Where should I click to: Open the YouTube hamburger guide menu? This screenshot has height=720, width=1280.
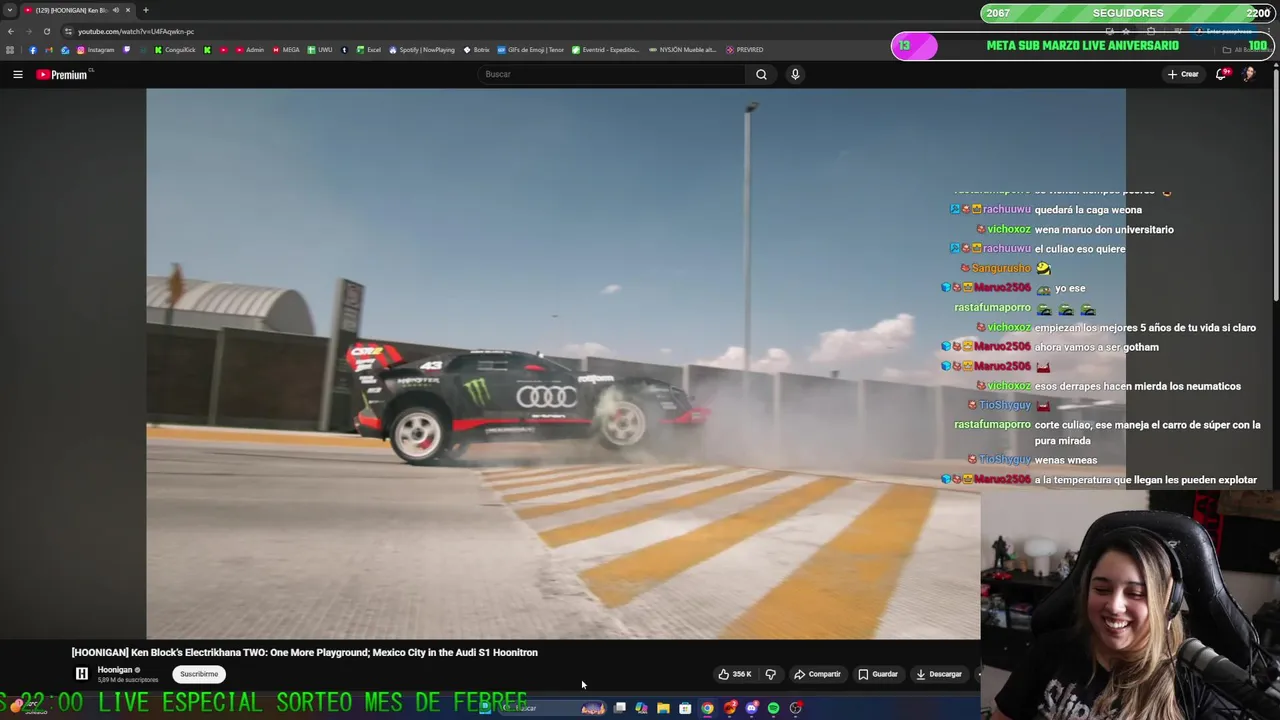click(x=17, y=75)
